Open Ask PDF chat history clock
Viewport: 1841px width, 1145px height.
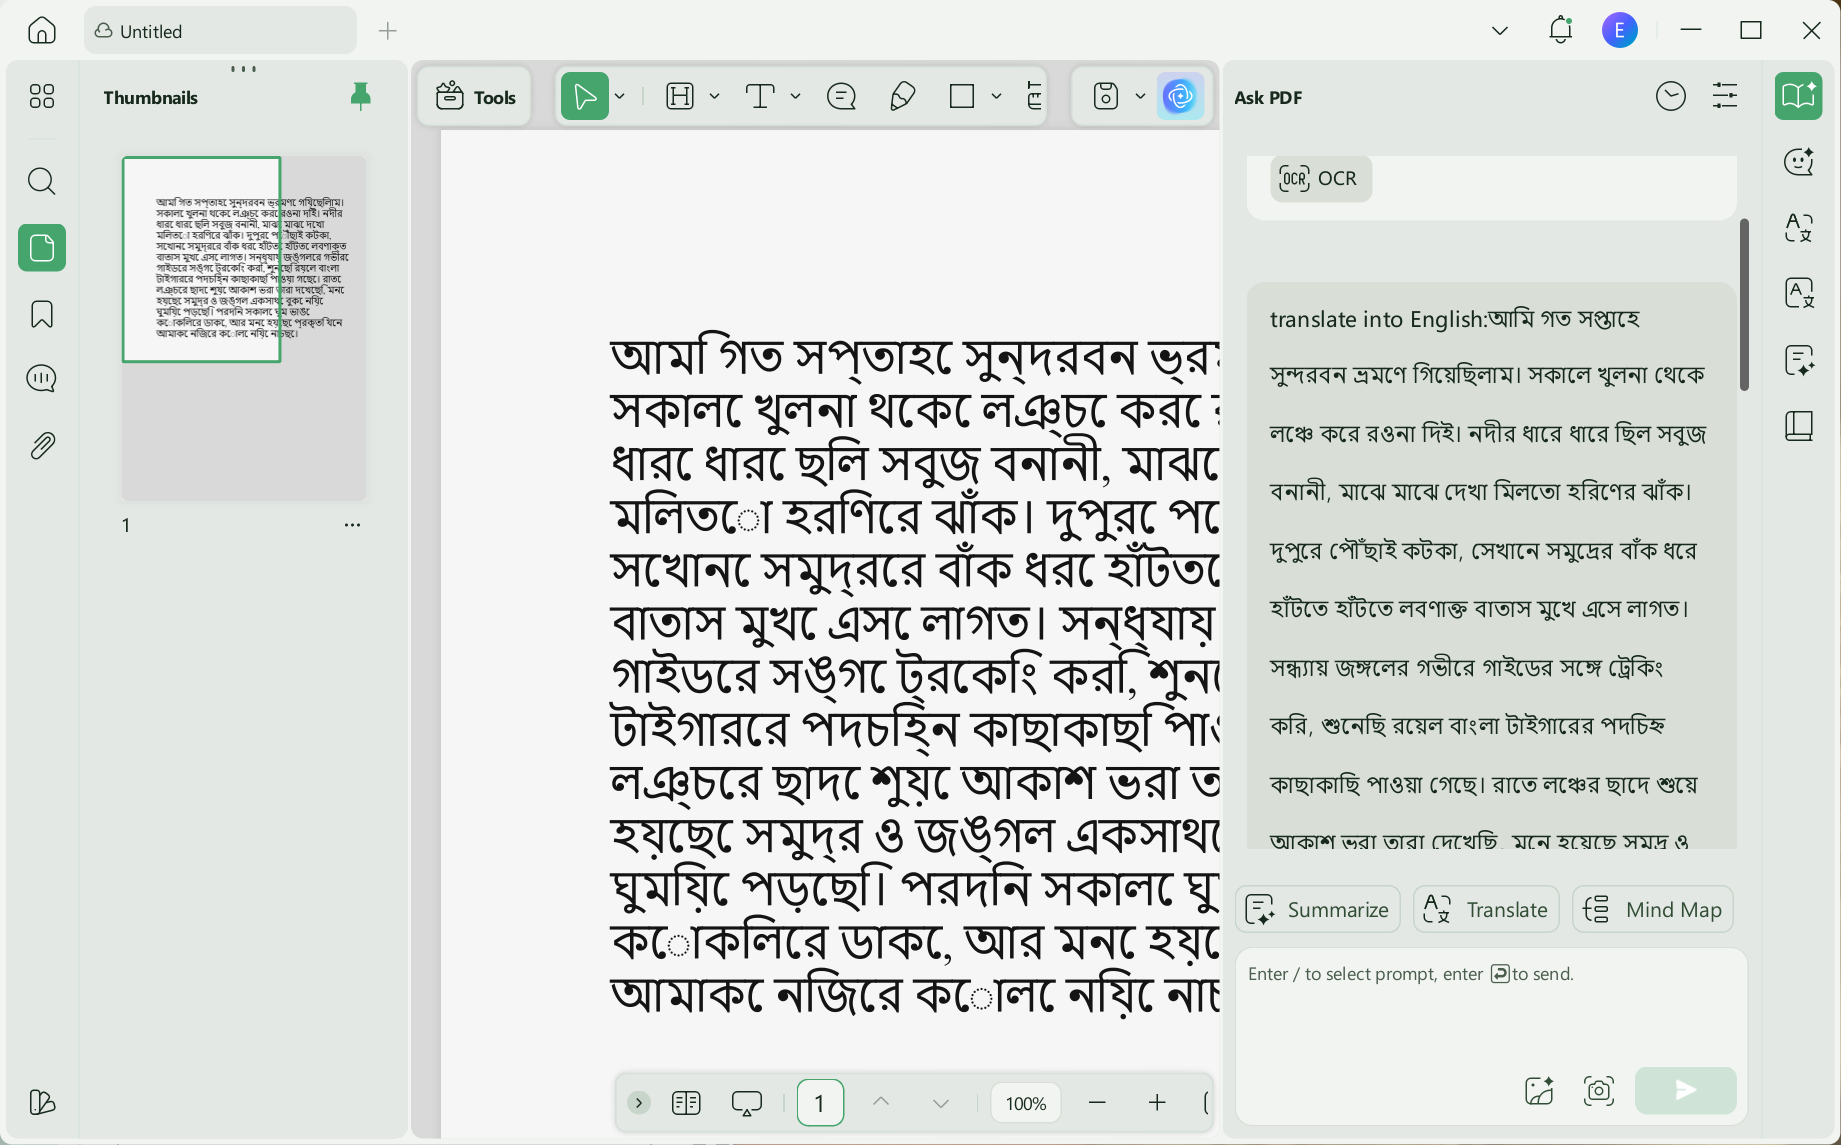point(1671,96)
